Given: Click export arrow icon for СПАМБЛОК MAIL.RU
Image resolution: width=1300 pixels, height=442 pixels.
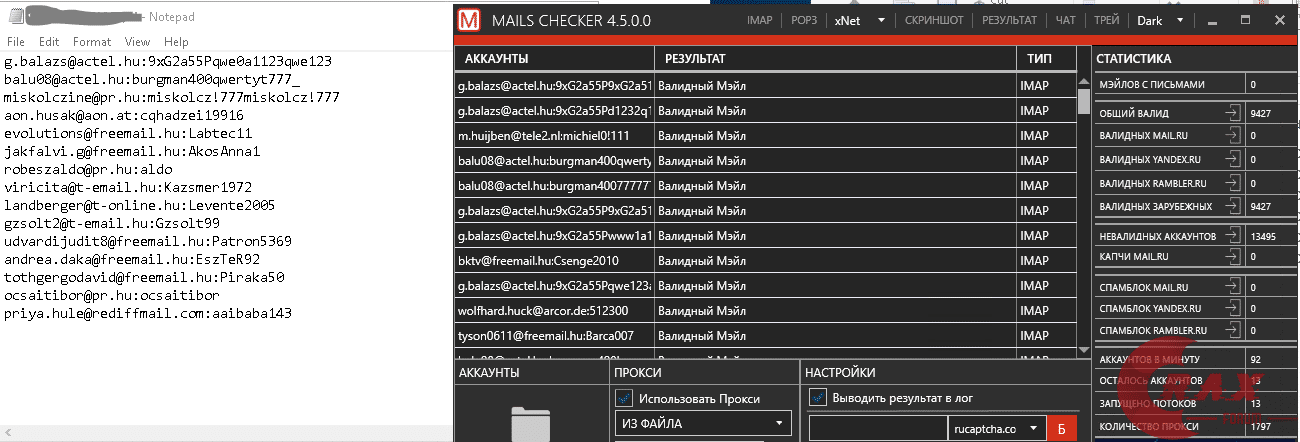Looking at the screenshot, I should point(1231,287).
